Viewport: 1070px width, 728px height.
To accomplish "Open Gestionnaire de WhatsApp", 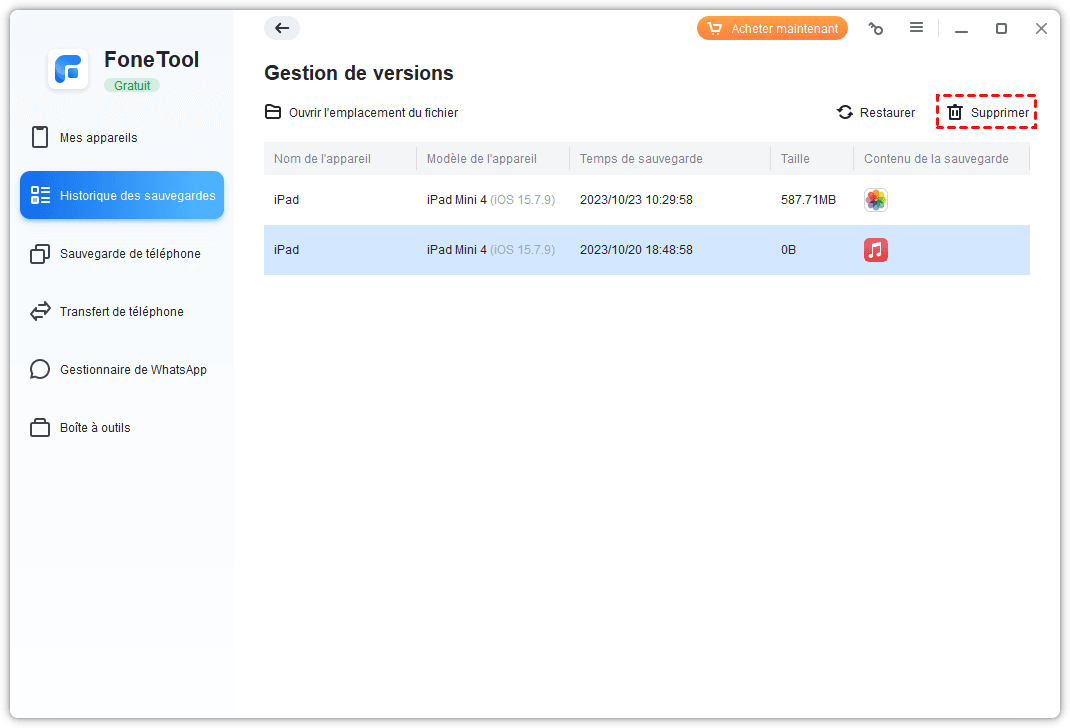I will tap(133, 370).
